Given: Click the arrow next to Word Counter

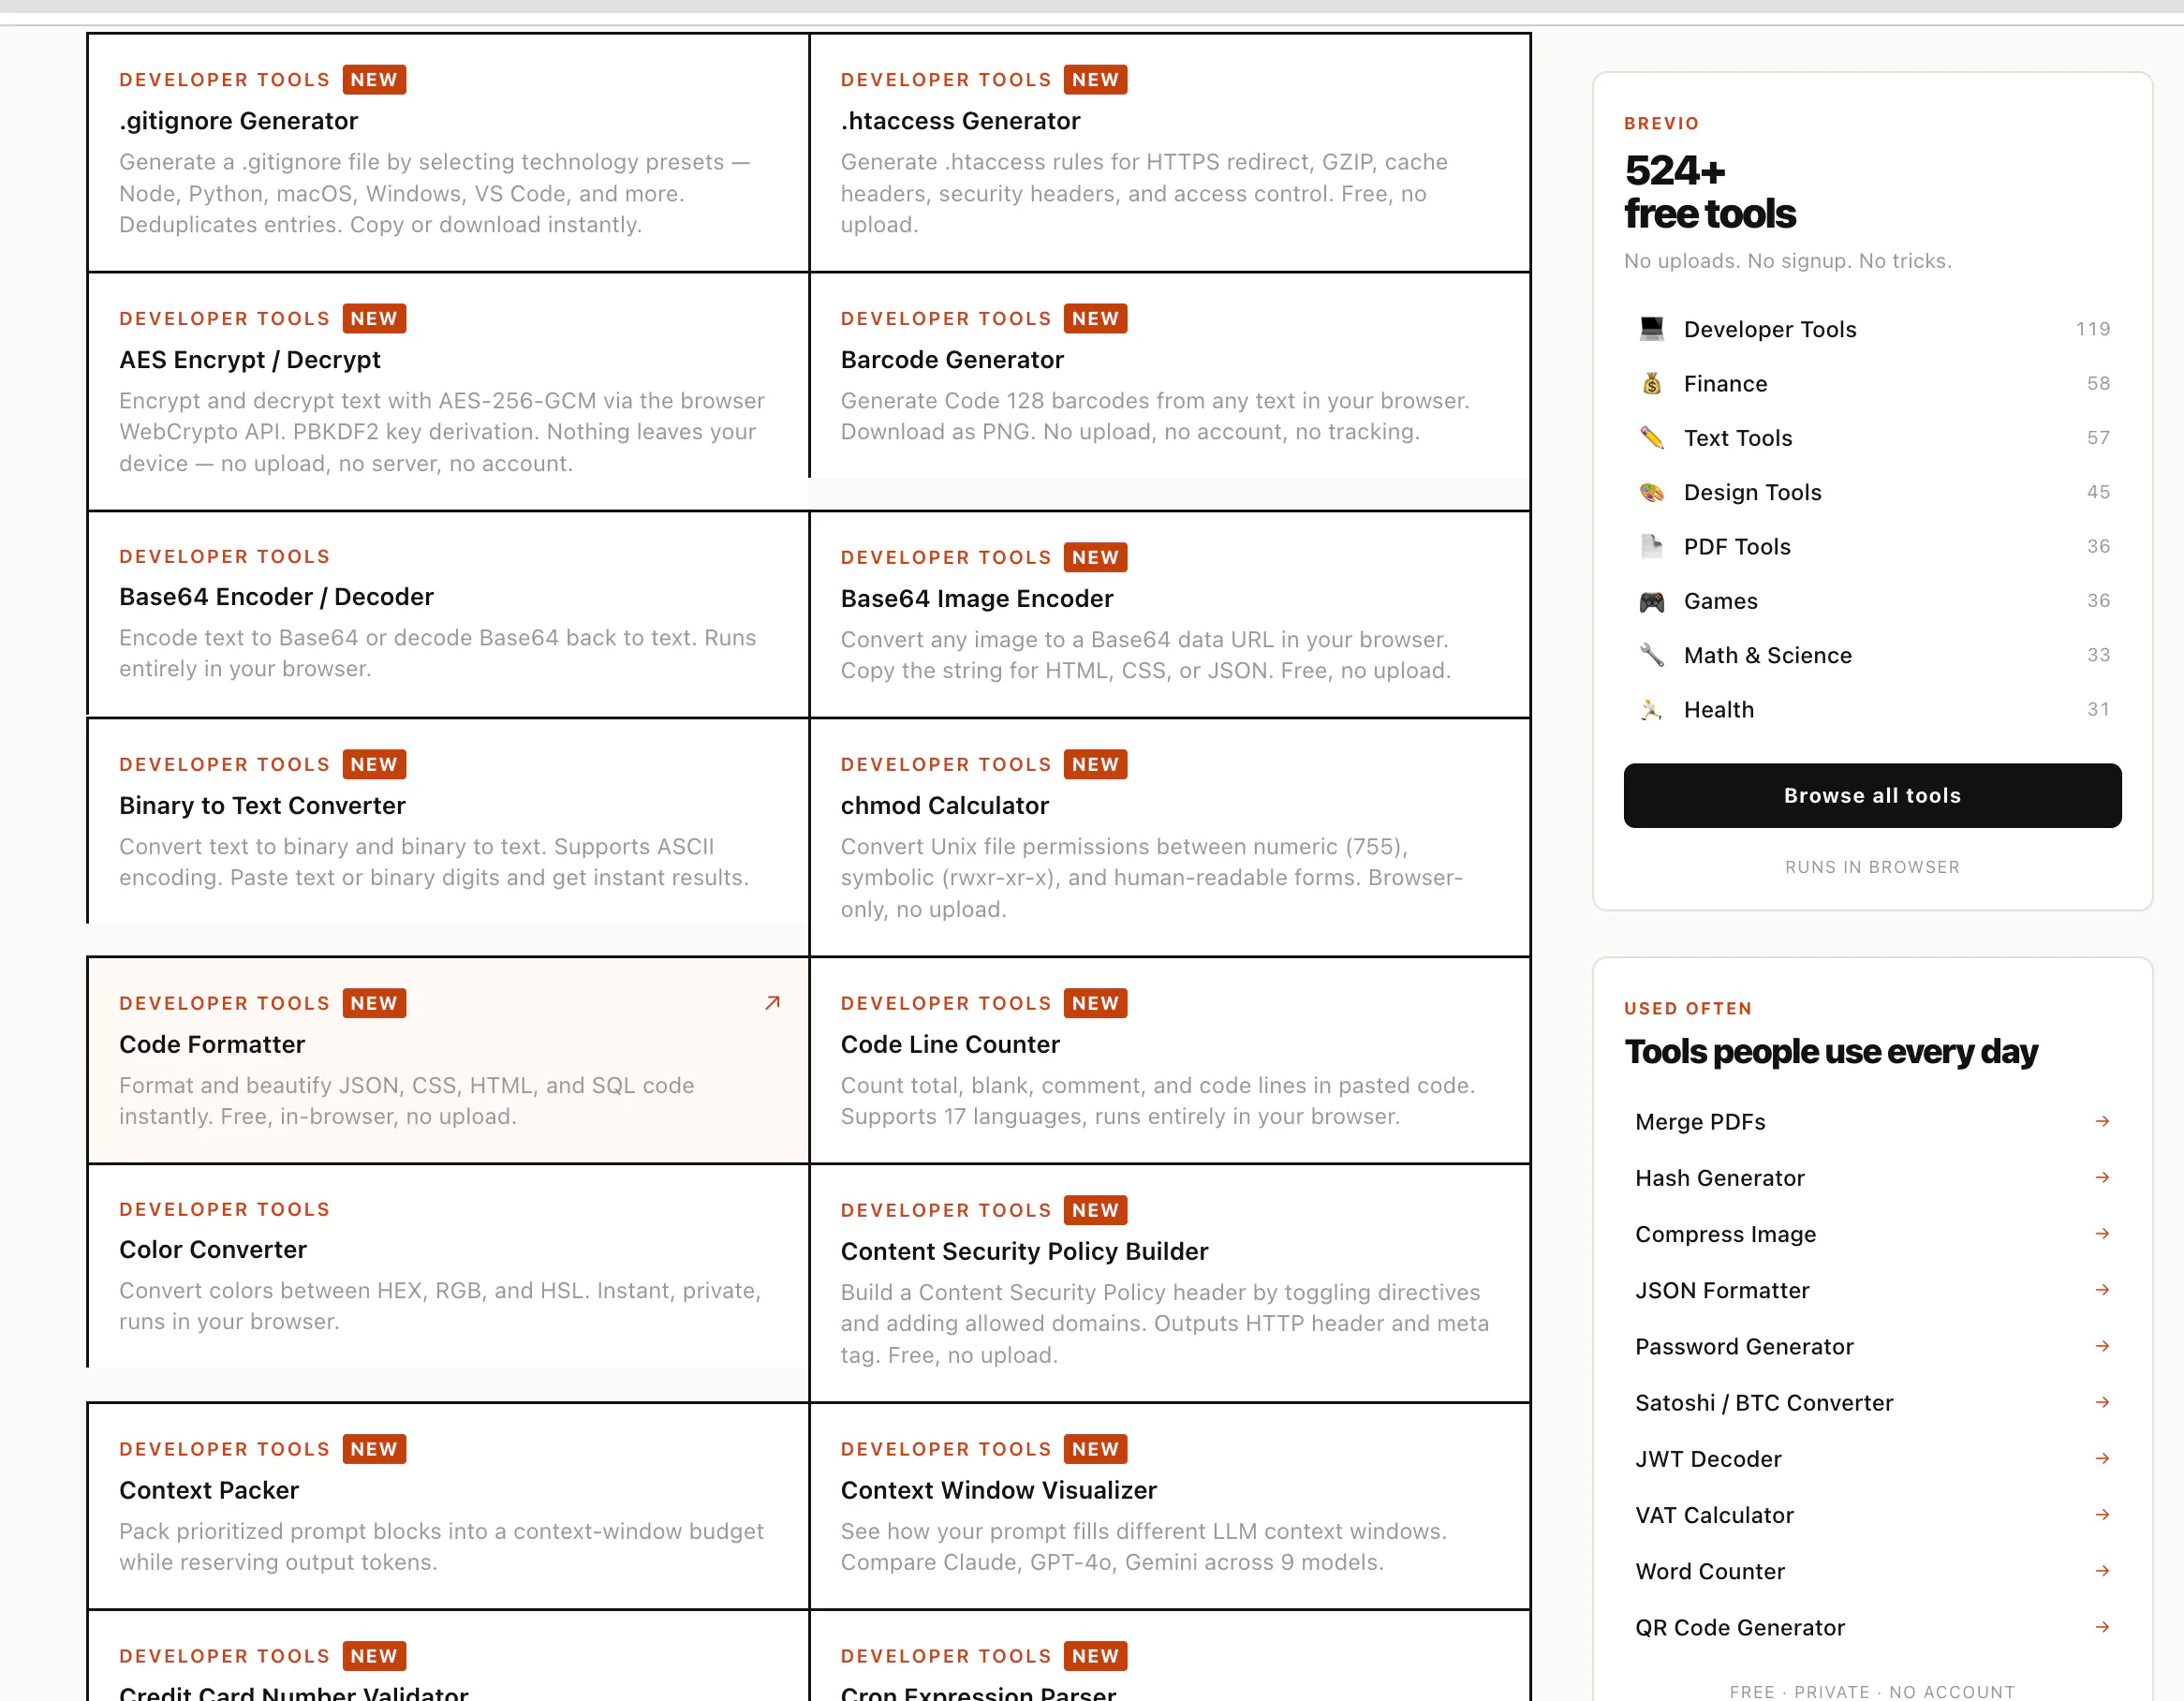Looking at the screenshot, I should (x=2102, y=1571).
